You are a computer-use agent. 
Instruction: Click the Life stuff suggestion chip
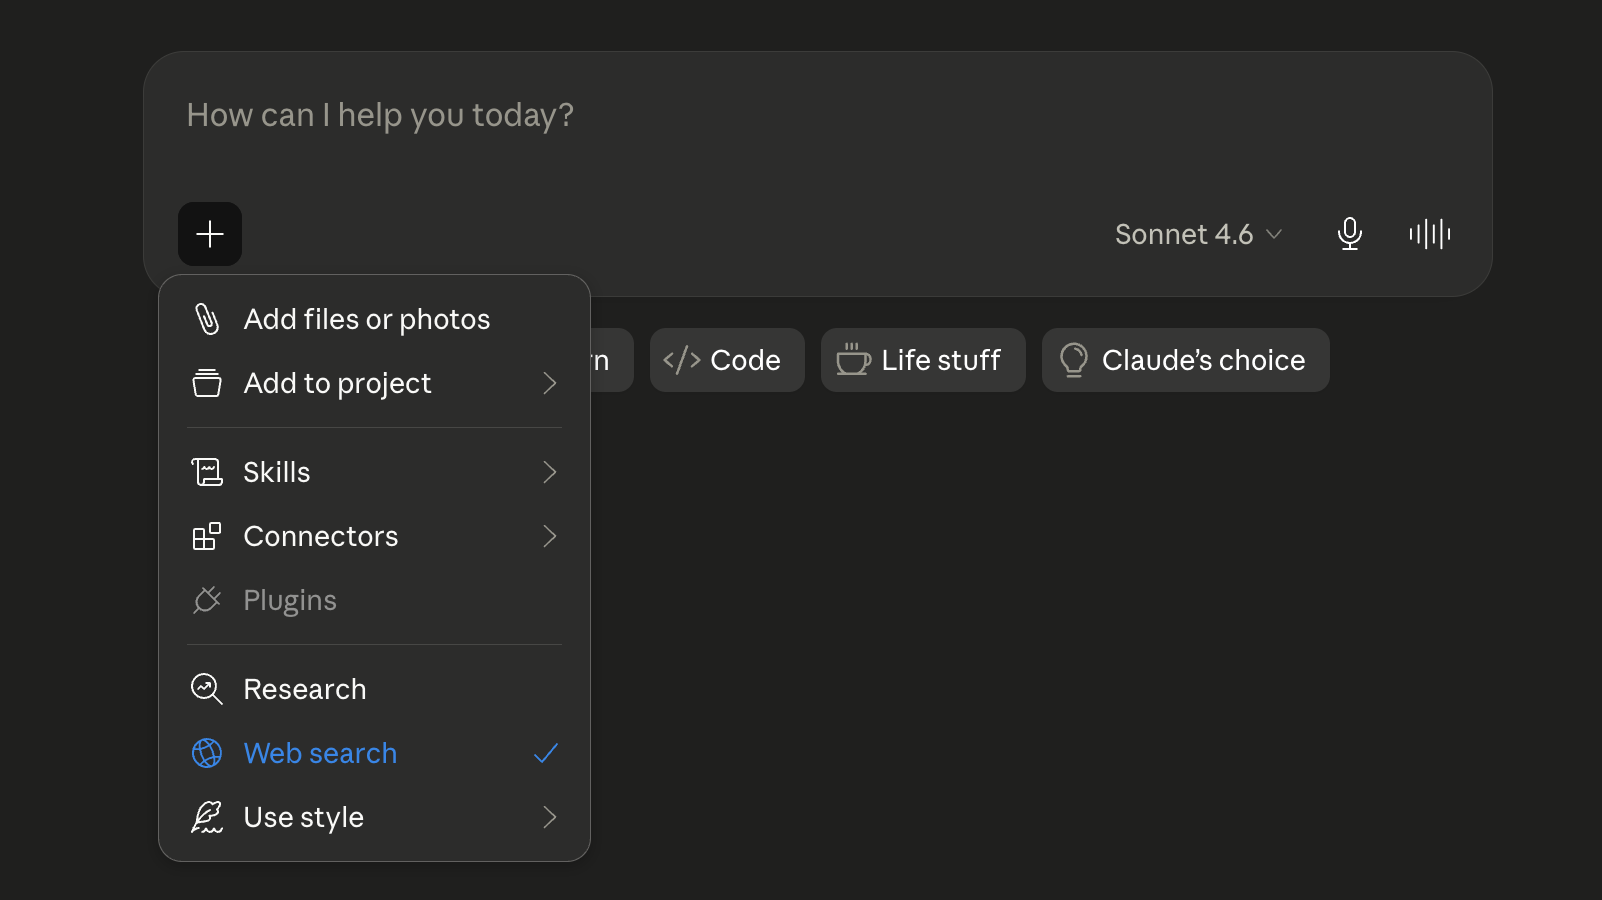[x=923, y=360]
